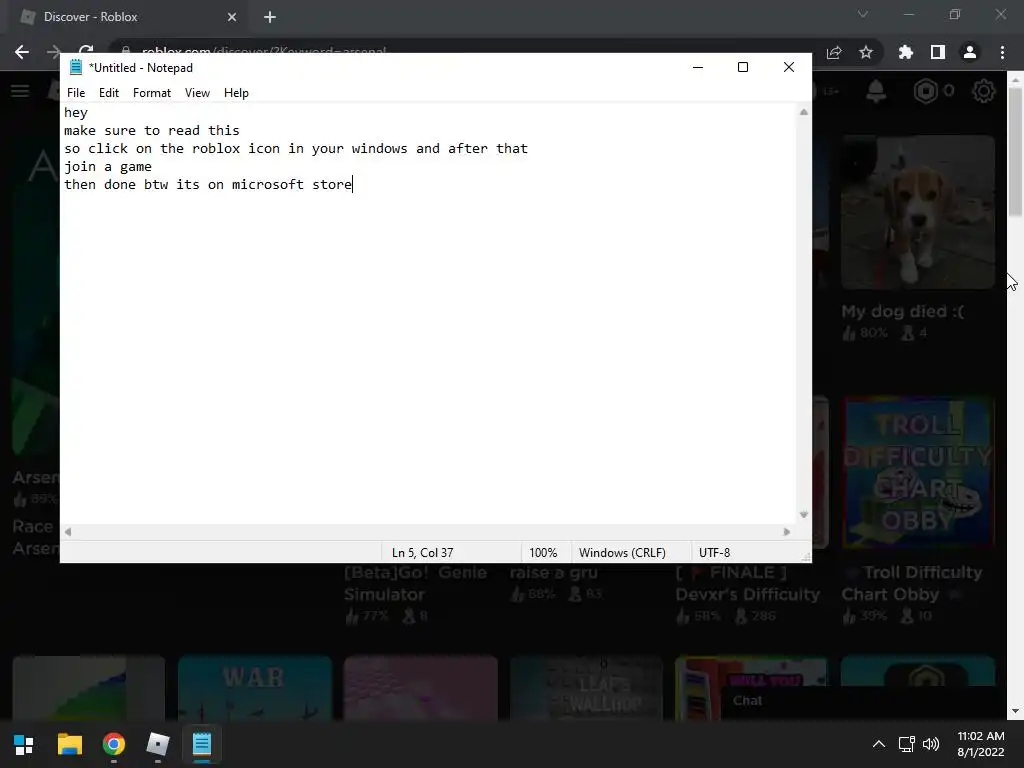Image resolution: width=1024 pixels, height=768 pixels.
Task: Switch to Notepad in taskbar
Action: coord(202,744)
